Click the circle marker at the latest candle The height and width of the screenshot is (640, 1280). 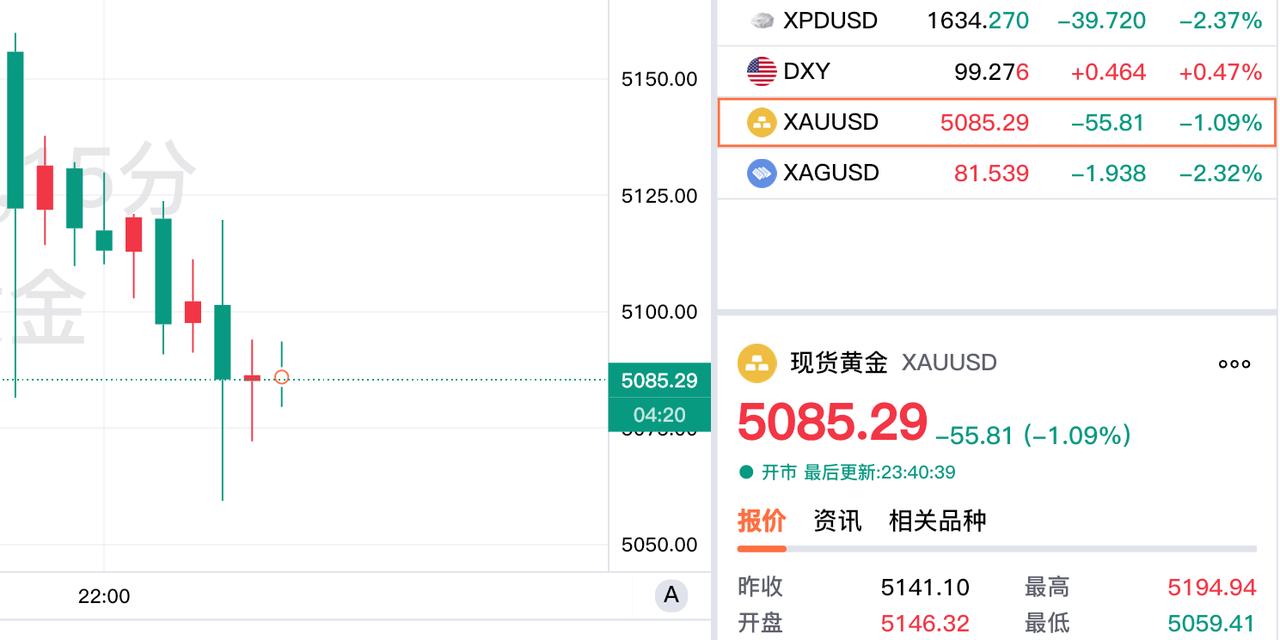click(282, 377)
